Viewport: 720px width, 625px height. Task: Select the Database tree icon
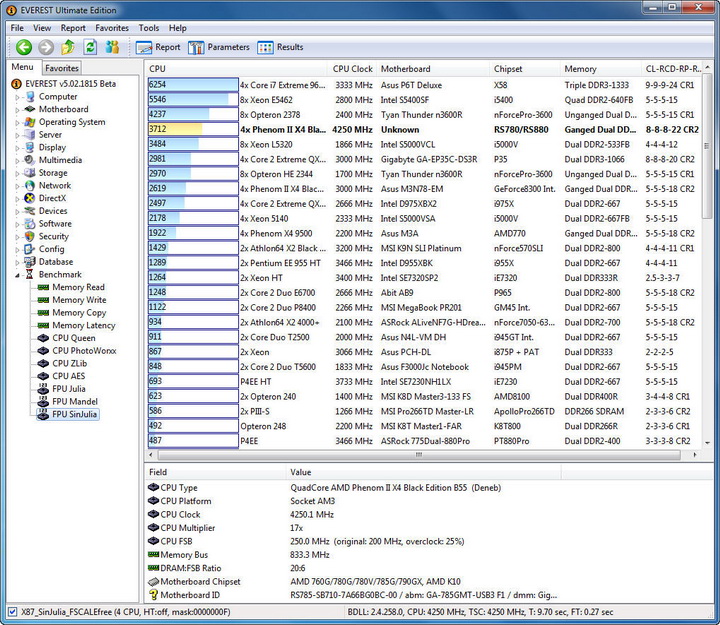[30, 262]
